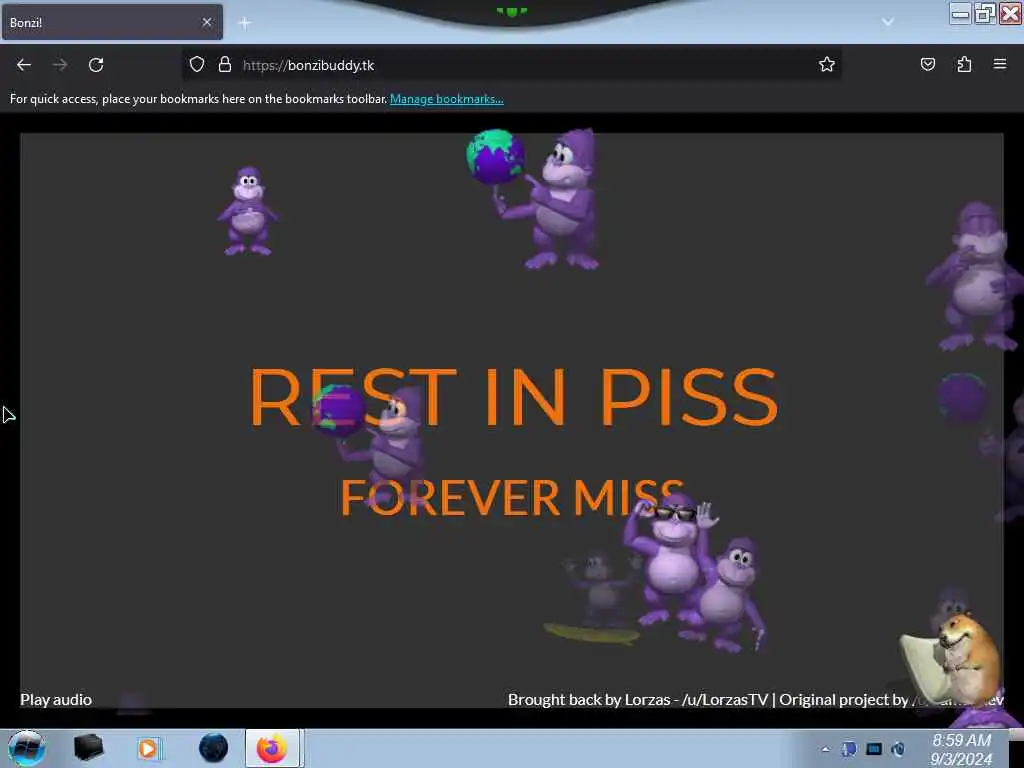Click the small Bonzi gorilla with crossed arms
This screenshot has height=768, width=1024.
[x=248, y=211]
